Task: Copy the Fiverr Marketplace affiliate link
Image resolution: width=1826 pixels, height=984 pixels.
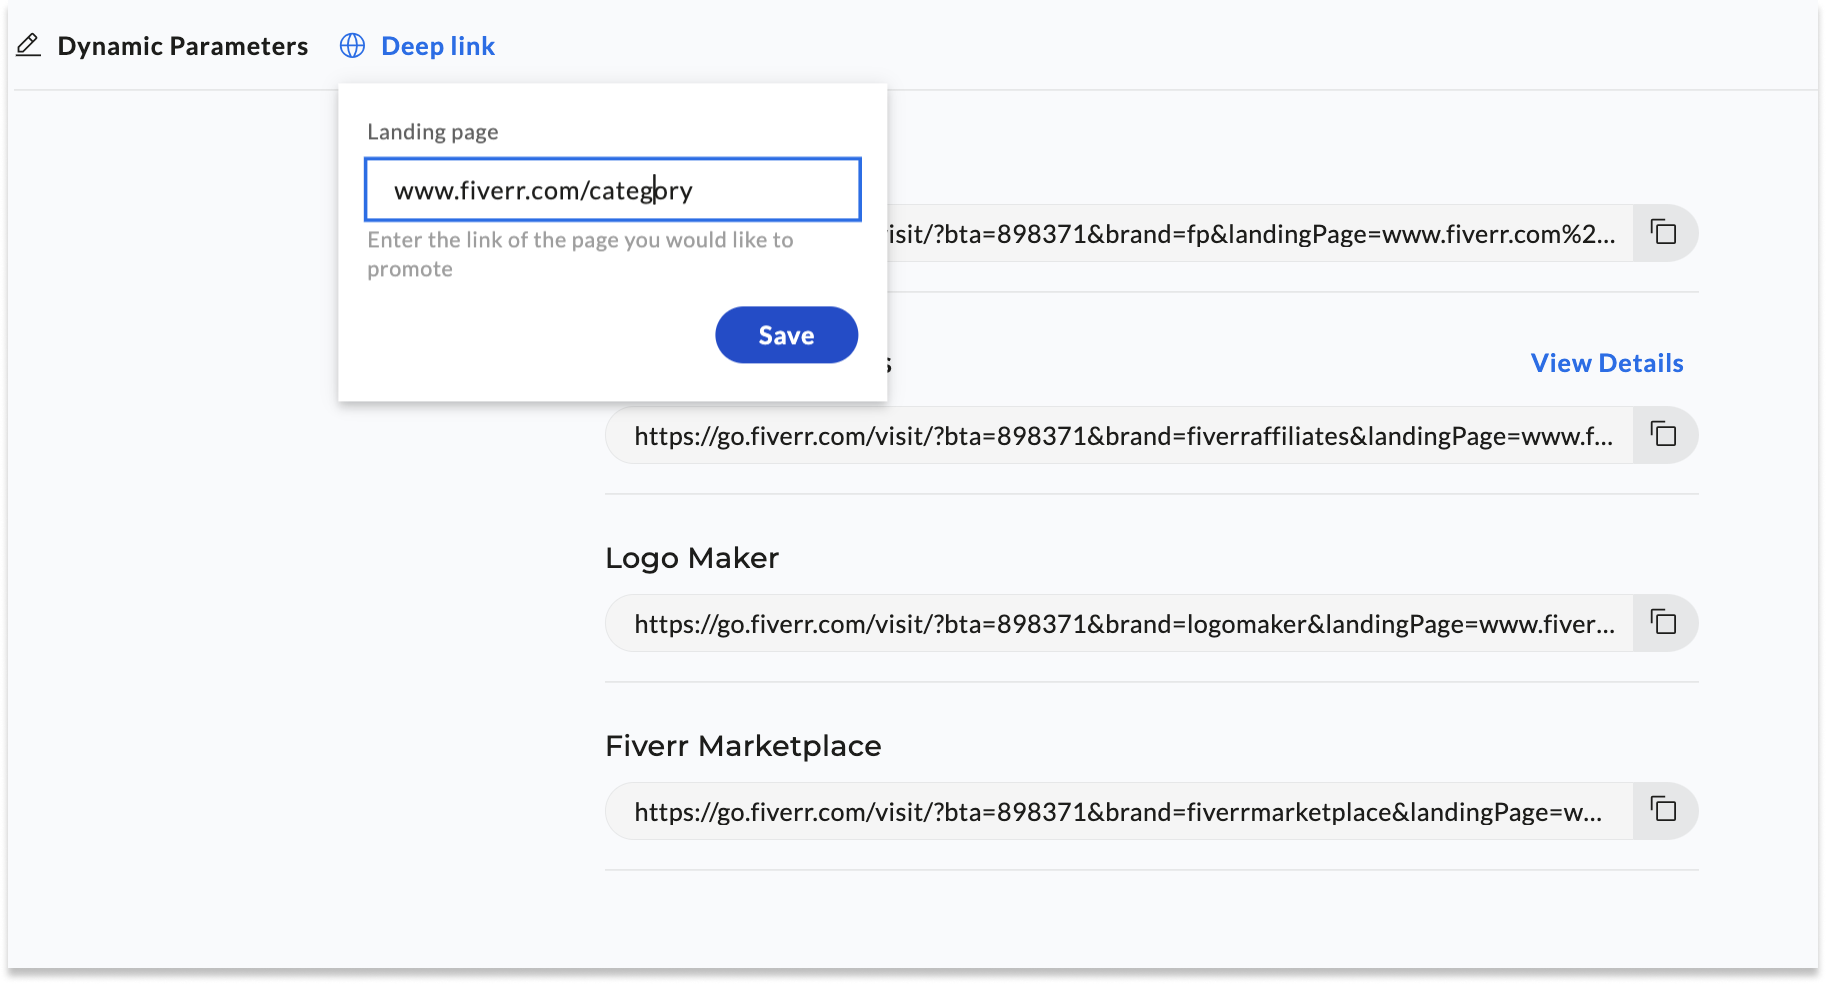Action: click(1663, 810)
